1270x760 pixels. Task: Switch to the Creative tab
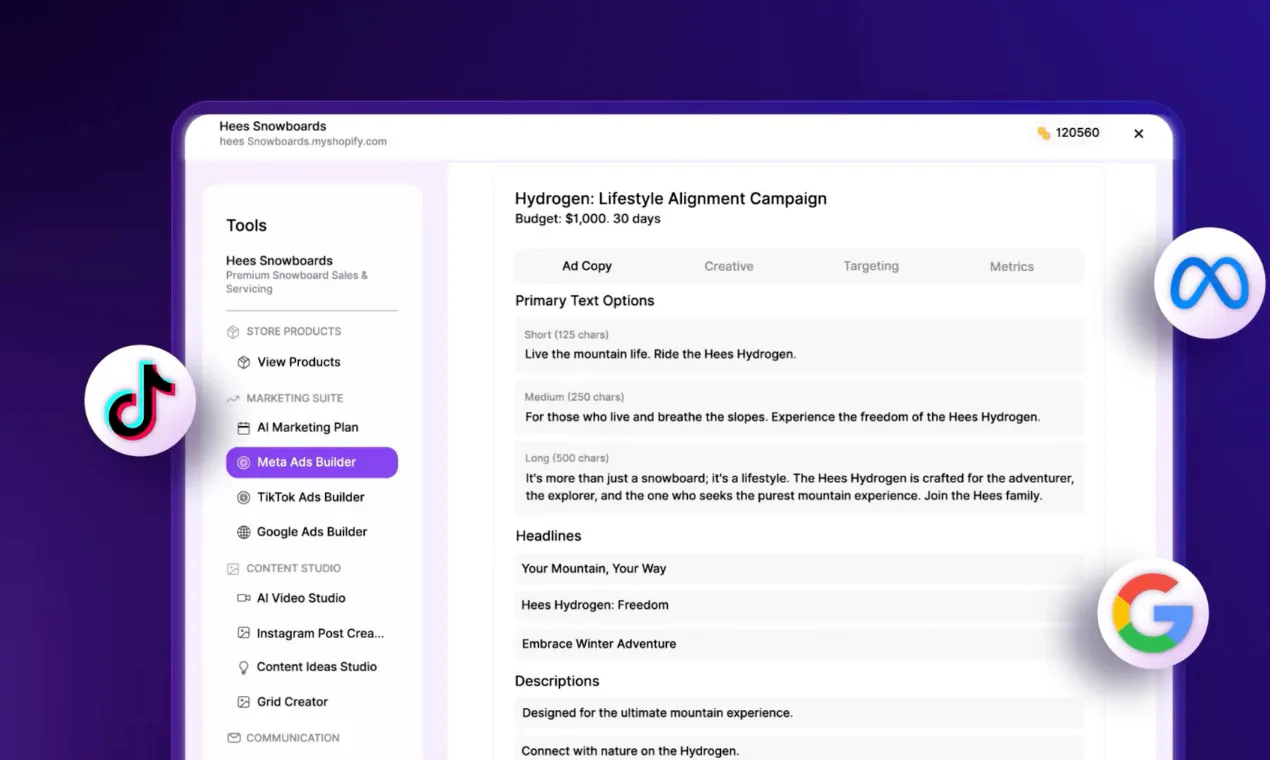pos(729,266)
